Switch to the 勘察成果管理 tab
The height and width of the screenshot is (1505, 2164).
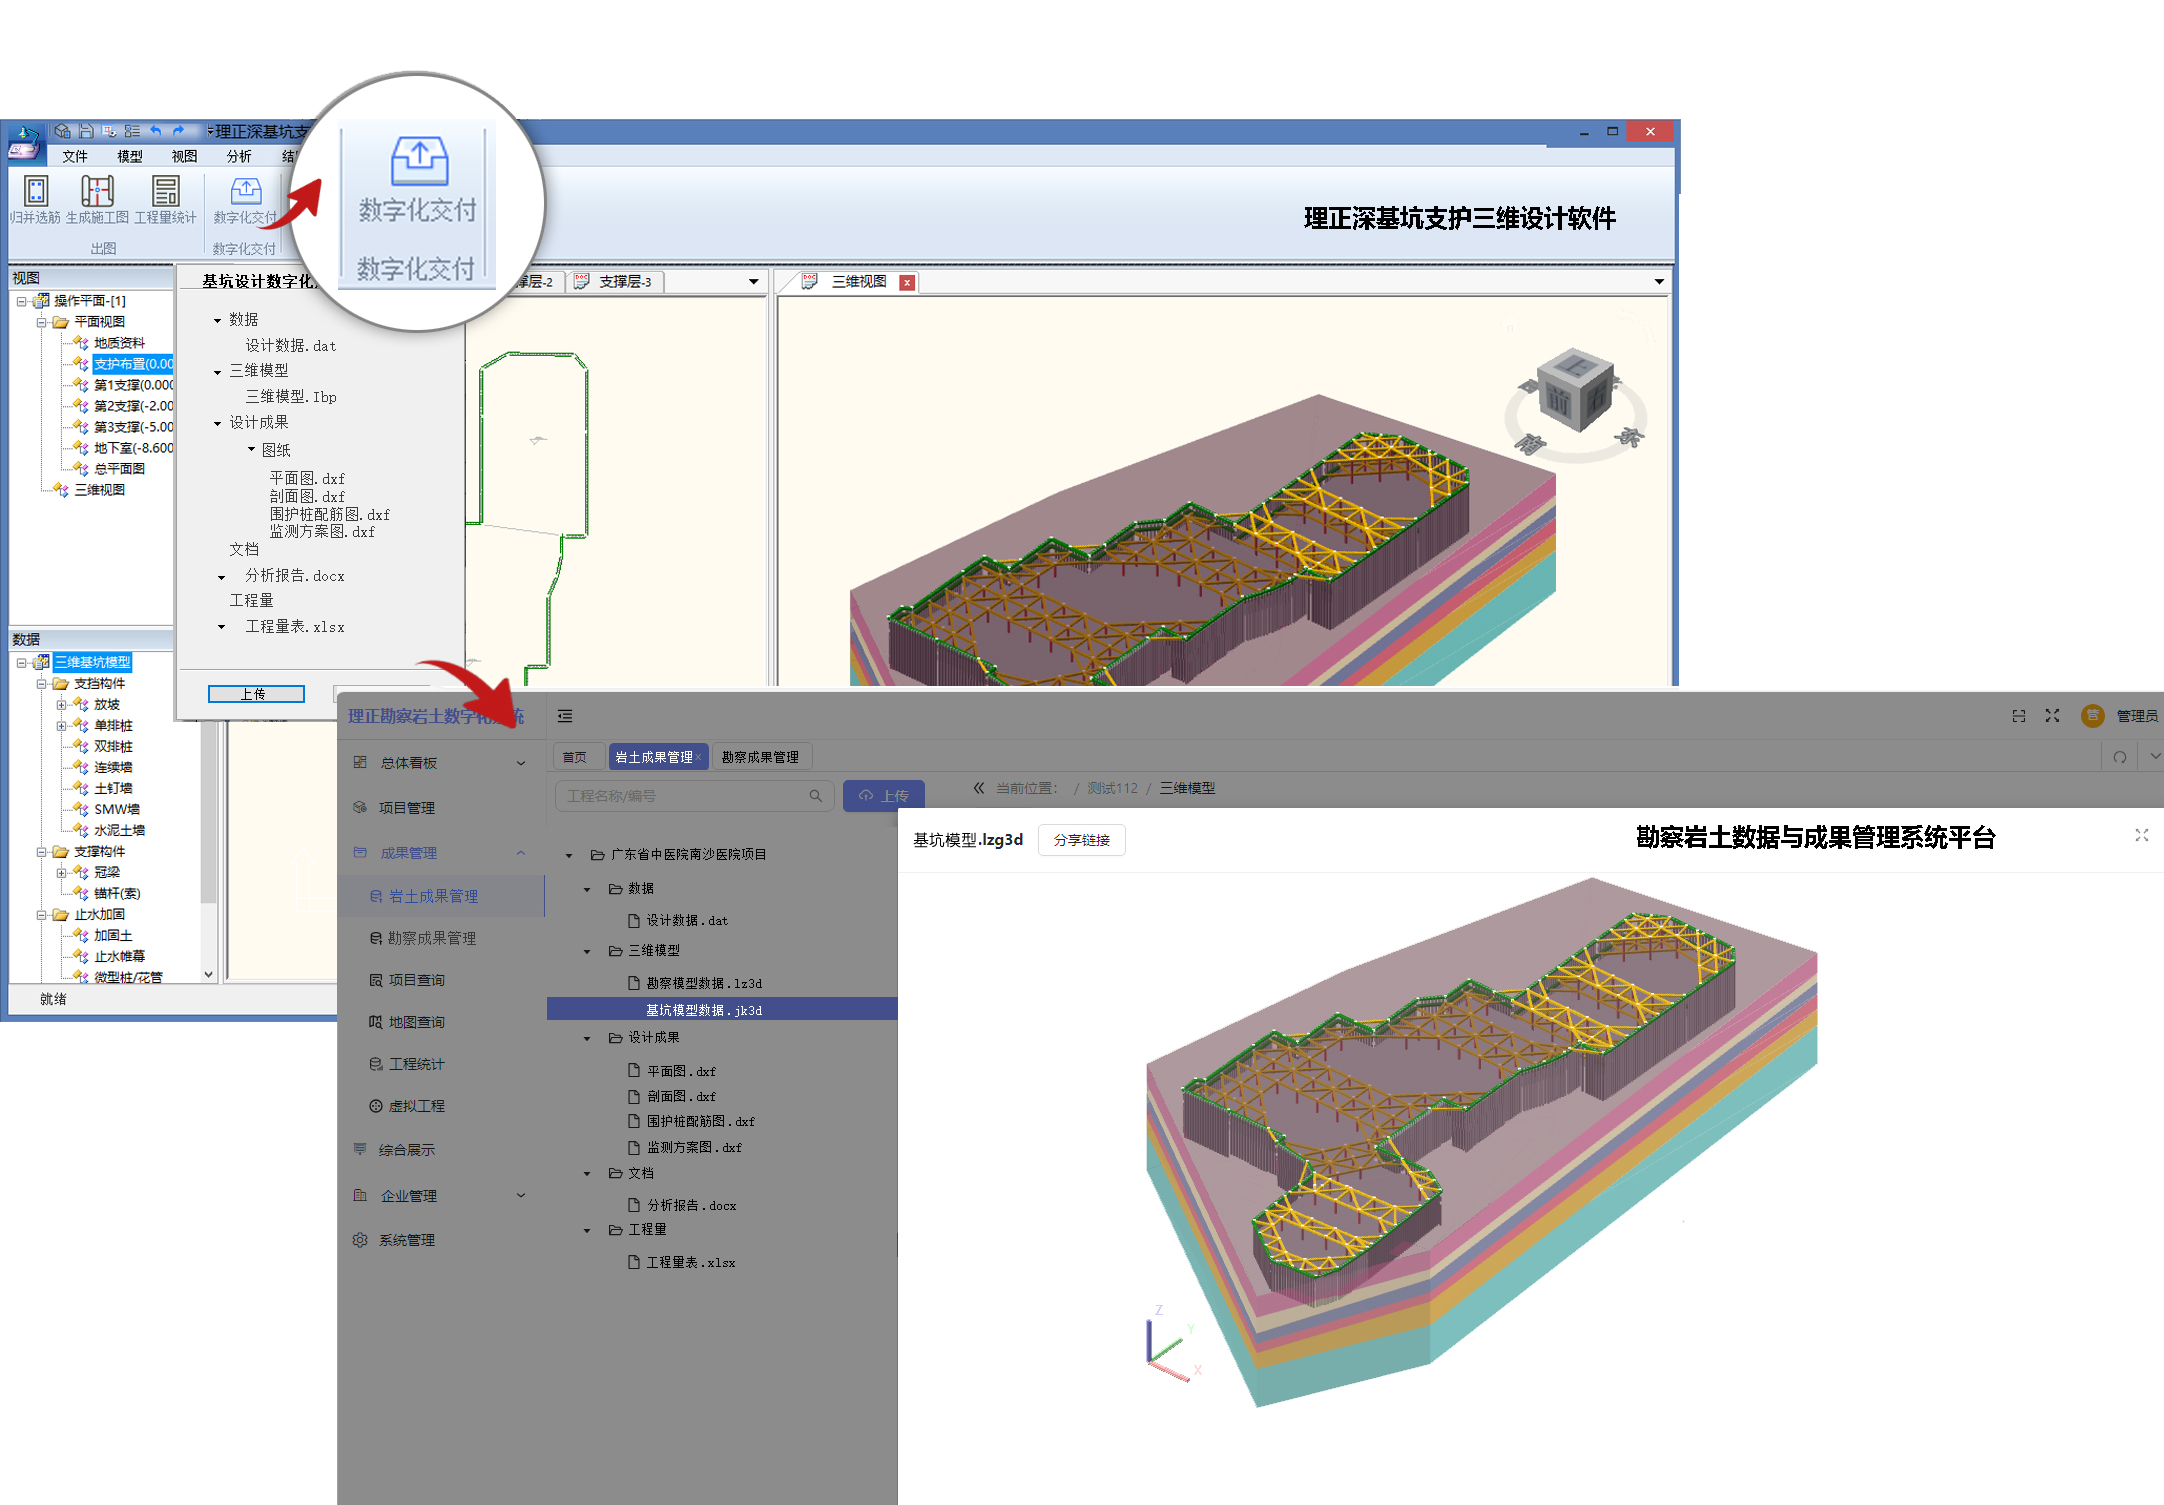[760, 757]
